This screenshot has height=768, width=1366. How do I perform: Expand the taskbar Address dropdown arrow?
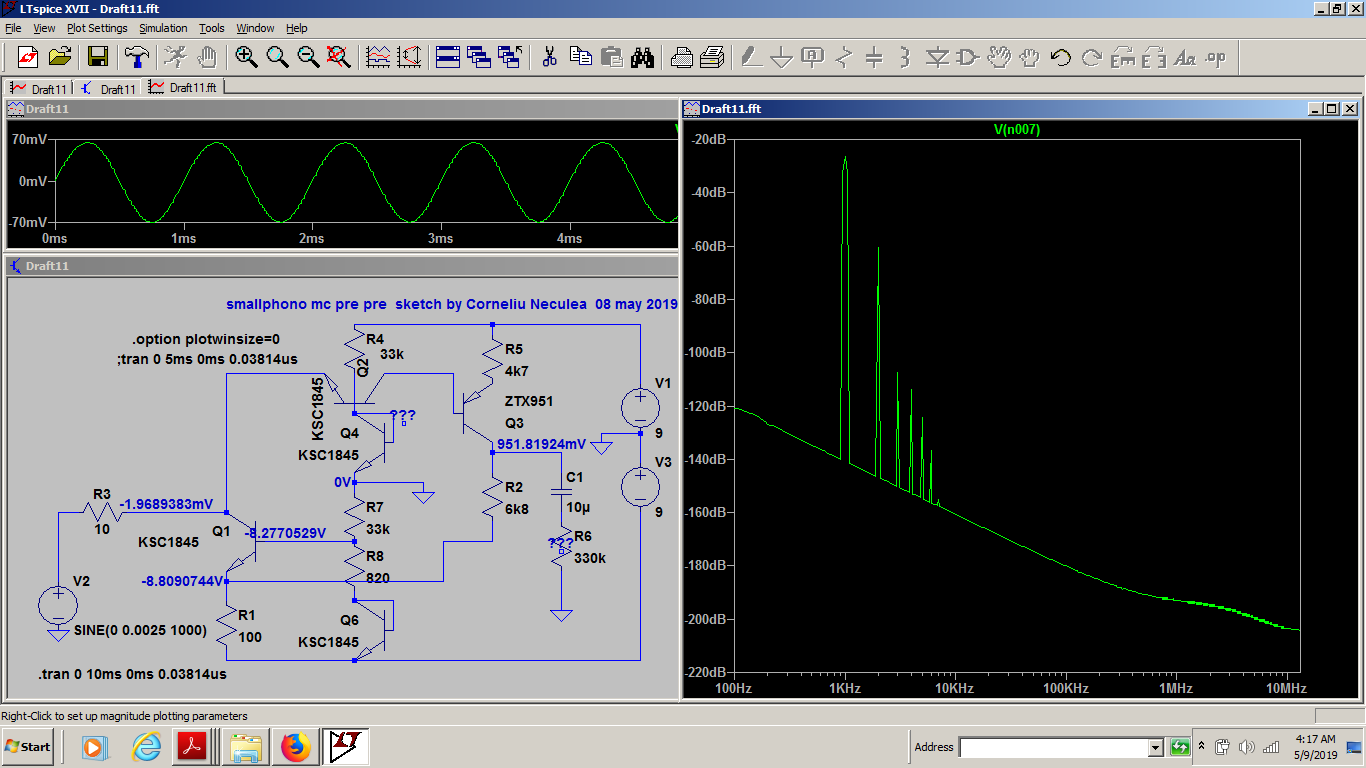point(1156,747)
